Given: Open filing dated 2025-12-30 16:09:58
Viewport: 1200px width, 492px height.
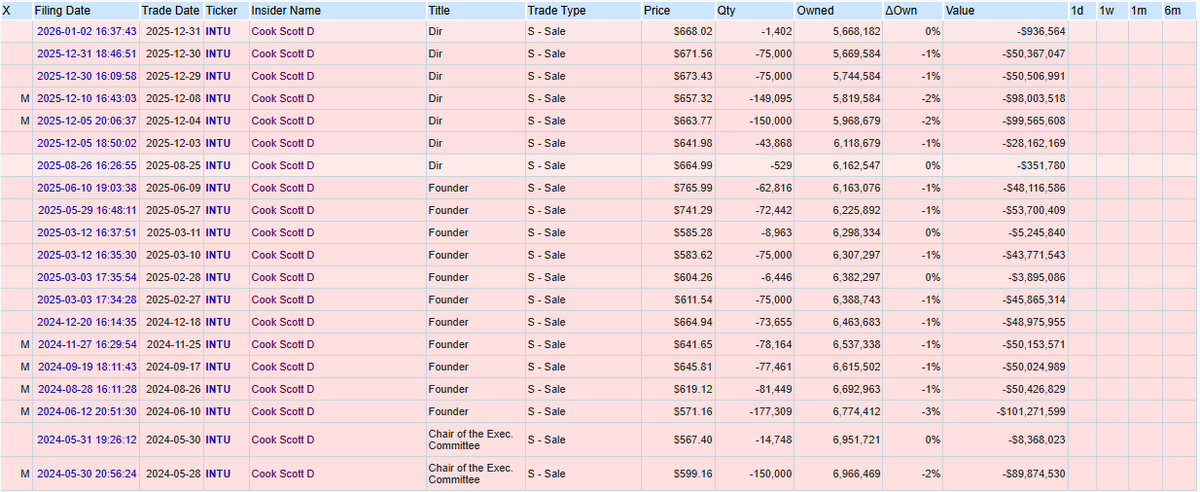Looking at the screenshot, I should tap(87, 76).
